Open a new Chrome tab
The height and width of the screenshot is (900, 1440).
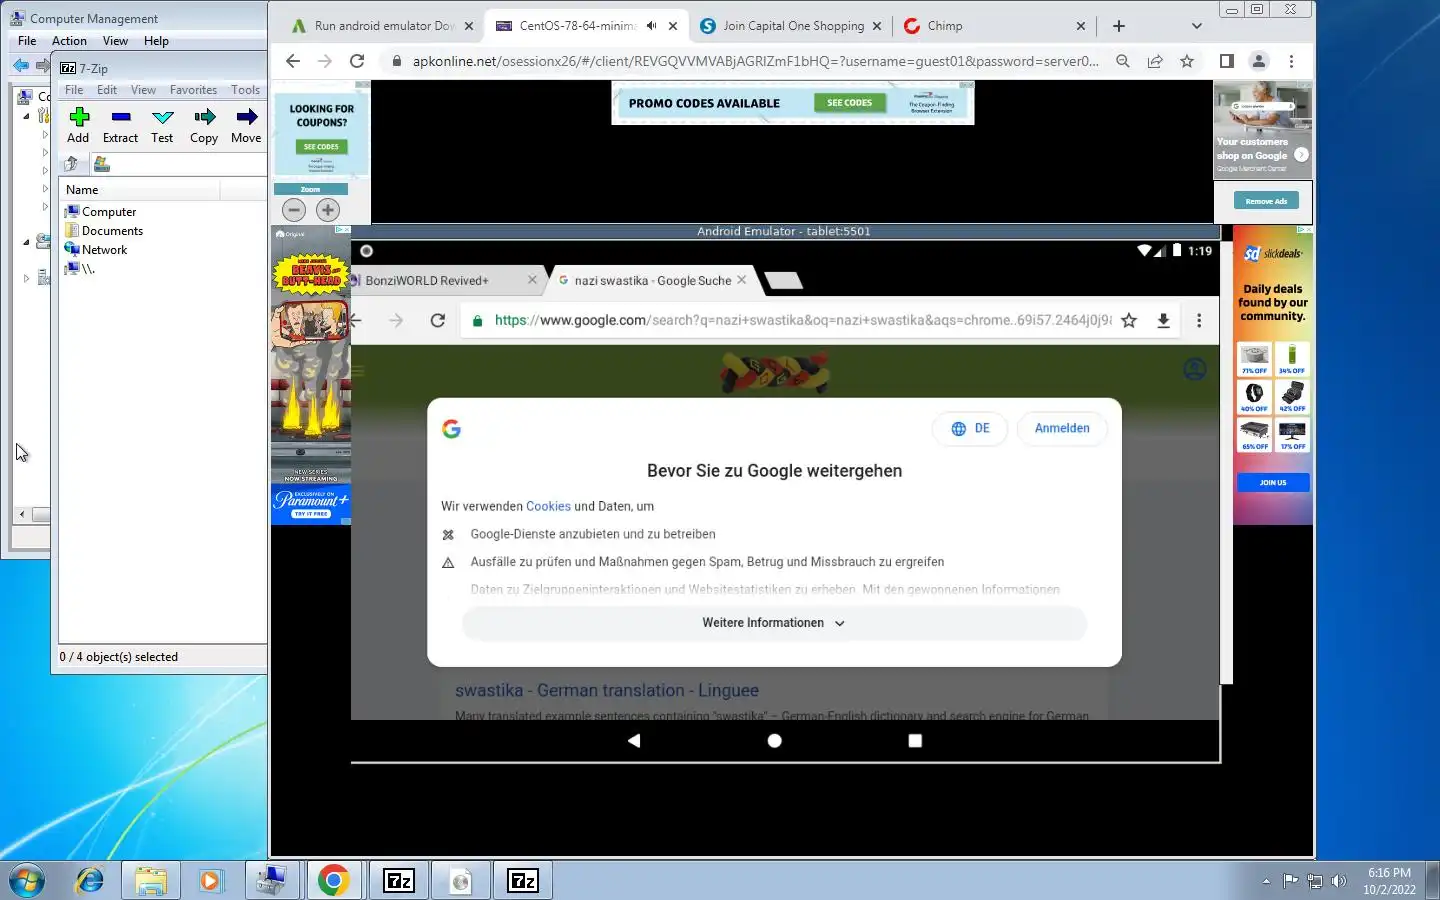(1119, 26)
